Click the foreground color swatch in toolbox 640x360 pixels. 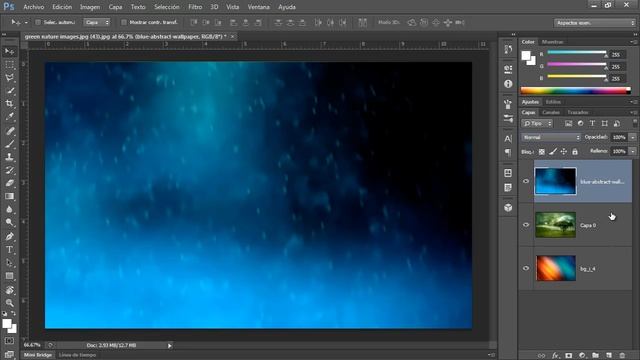[7, 324]
